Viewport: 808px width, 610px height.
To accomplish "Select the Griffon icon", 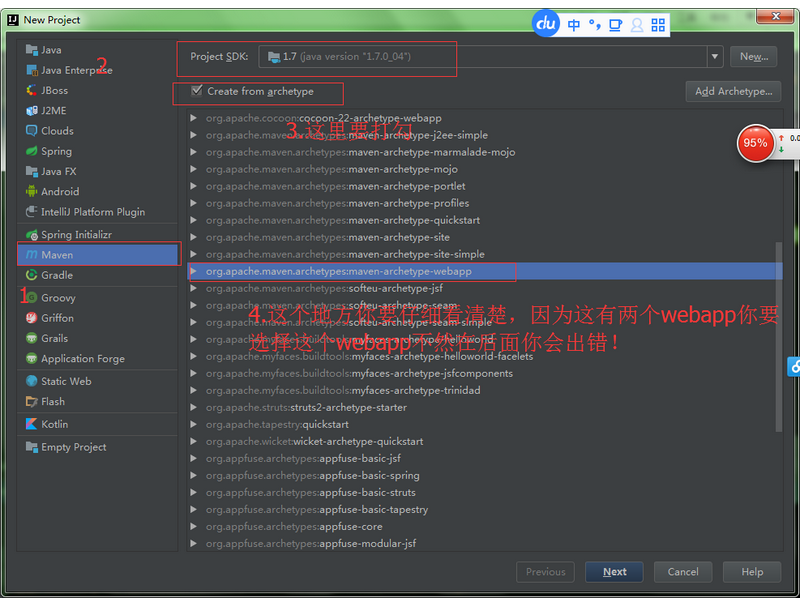I will [31, 318].
